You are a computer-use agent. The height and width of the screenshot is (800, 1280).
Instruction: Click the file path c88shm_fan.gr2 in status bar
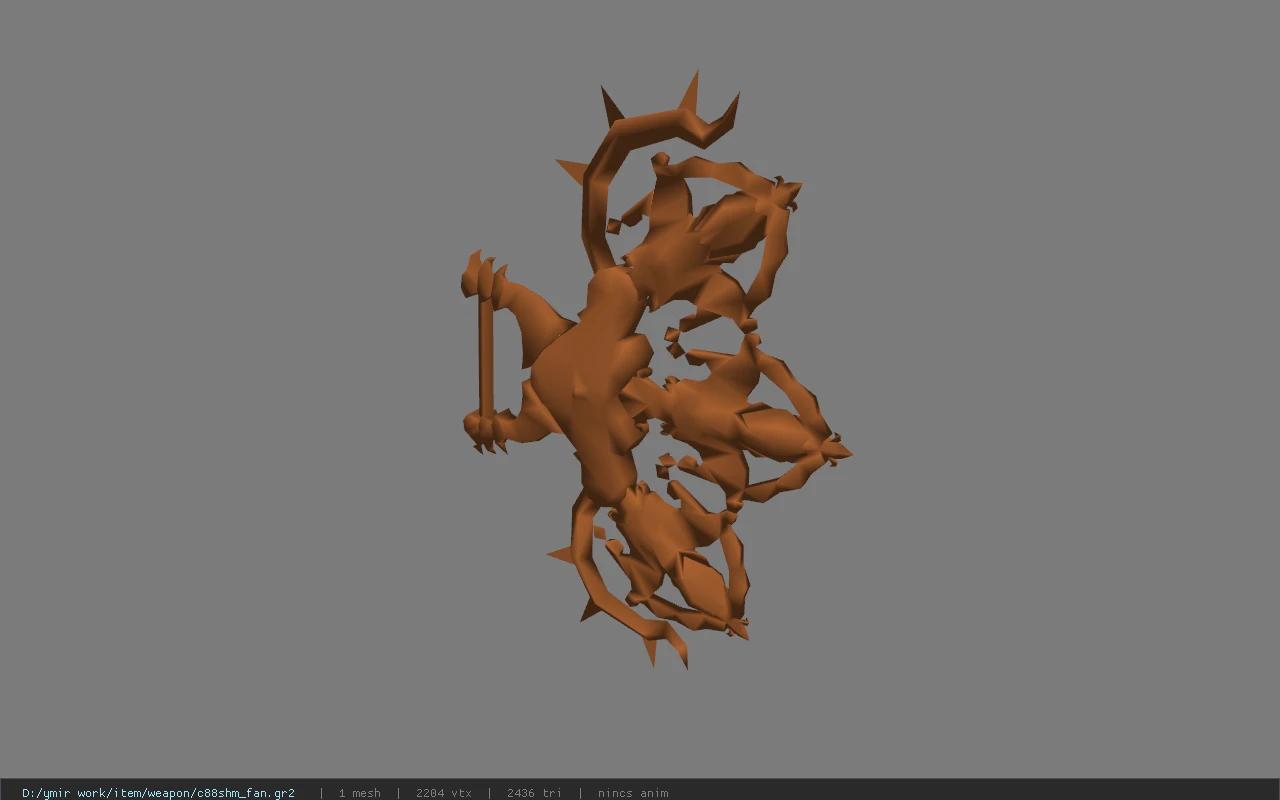point(158,793)
